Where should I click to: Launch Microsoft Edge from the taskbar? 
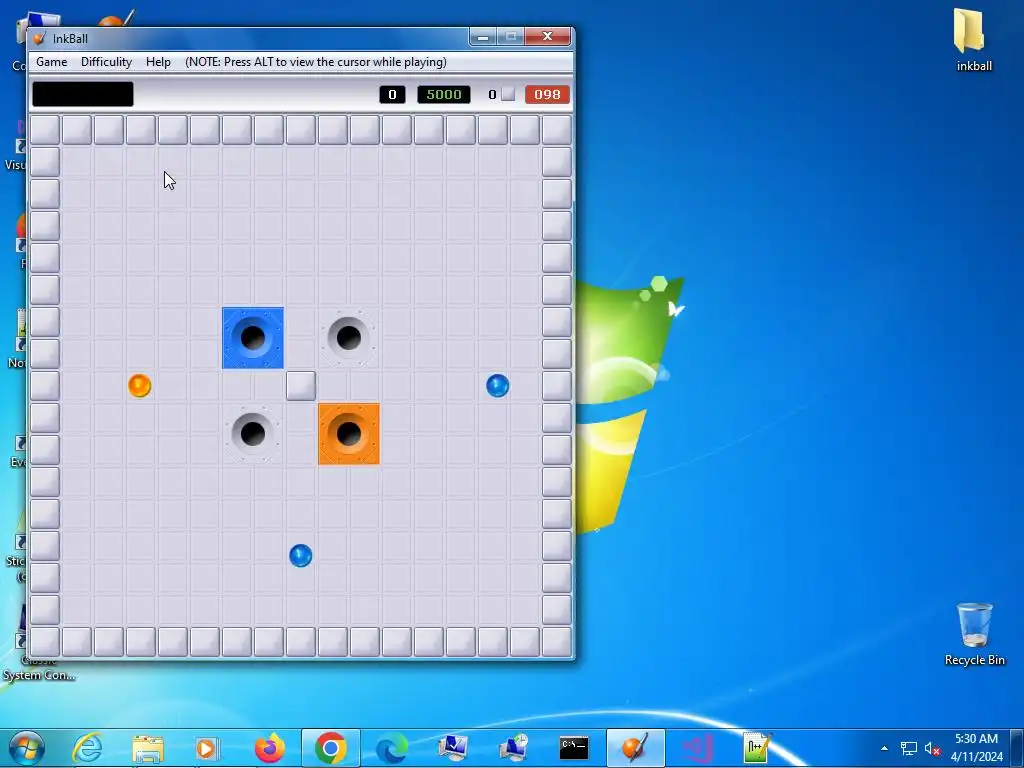tap(392, 748)
